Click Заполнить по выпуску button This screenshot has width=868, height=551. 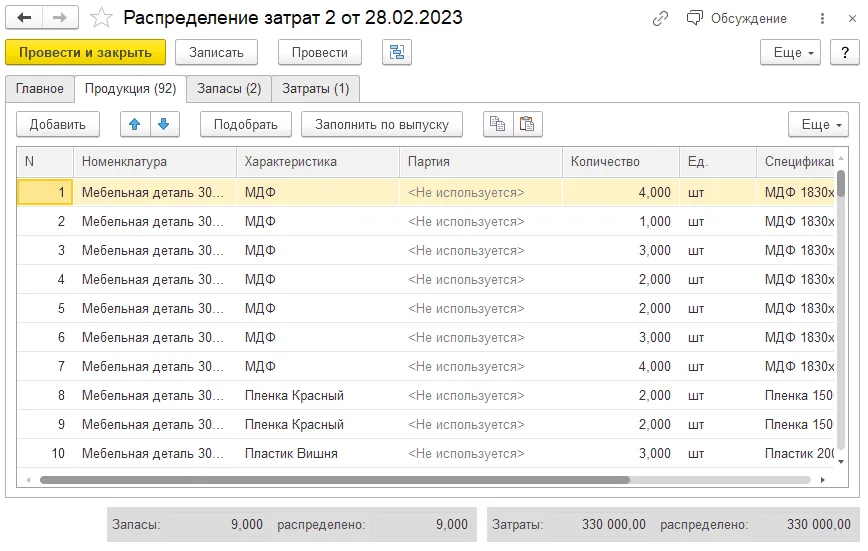point(382,125)
